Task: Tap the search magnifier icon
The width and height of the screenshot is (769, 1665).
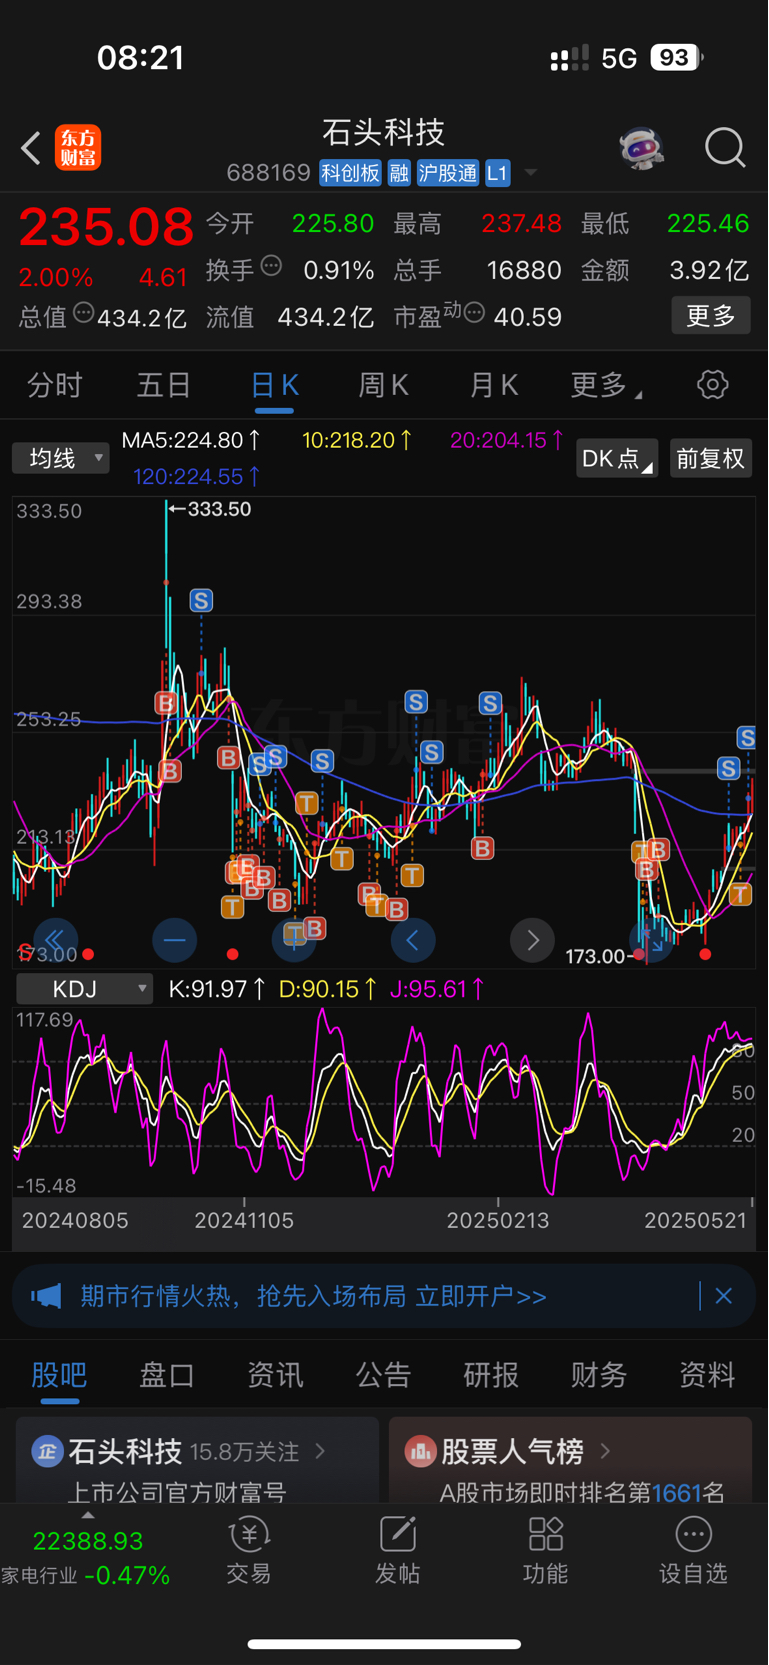Action: click(725, 148)
